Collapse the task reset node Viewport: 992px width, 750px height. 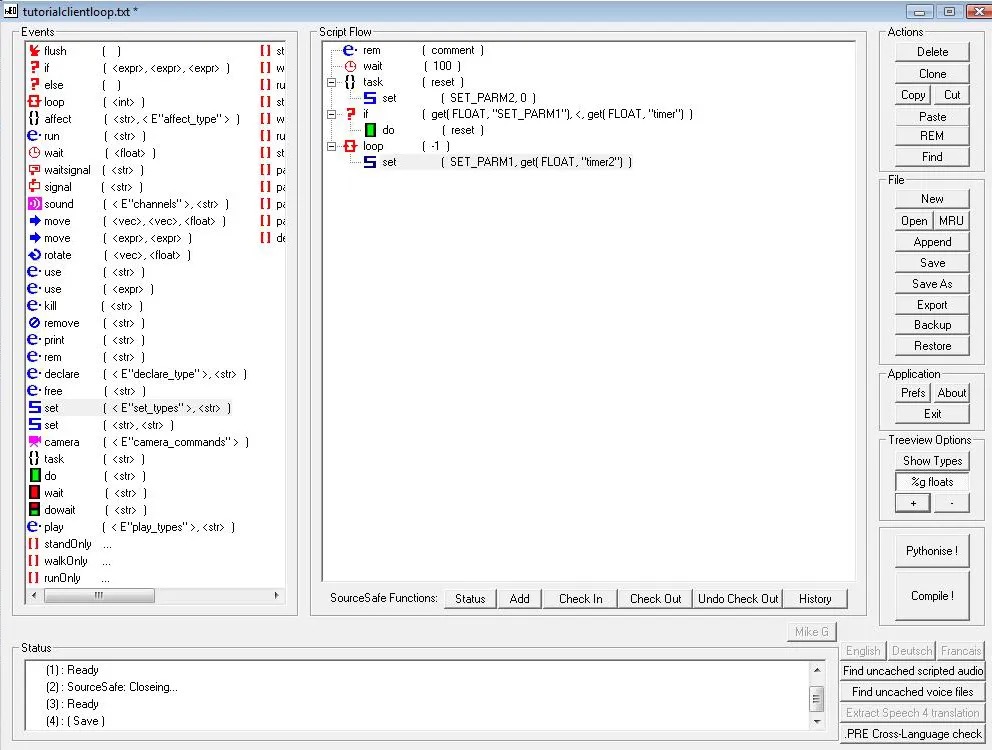tap(332, 82)
